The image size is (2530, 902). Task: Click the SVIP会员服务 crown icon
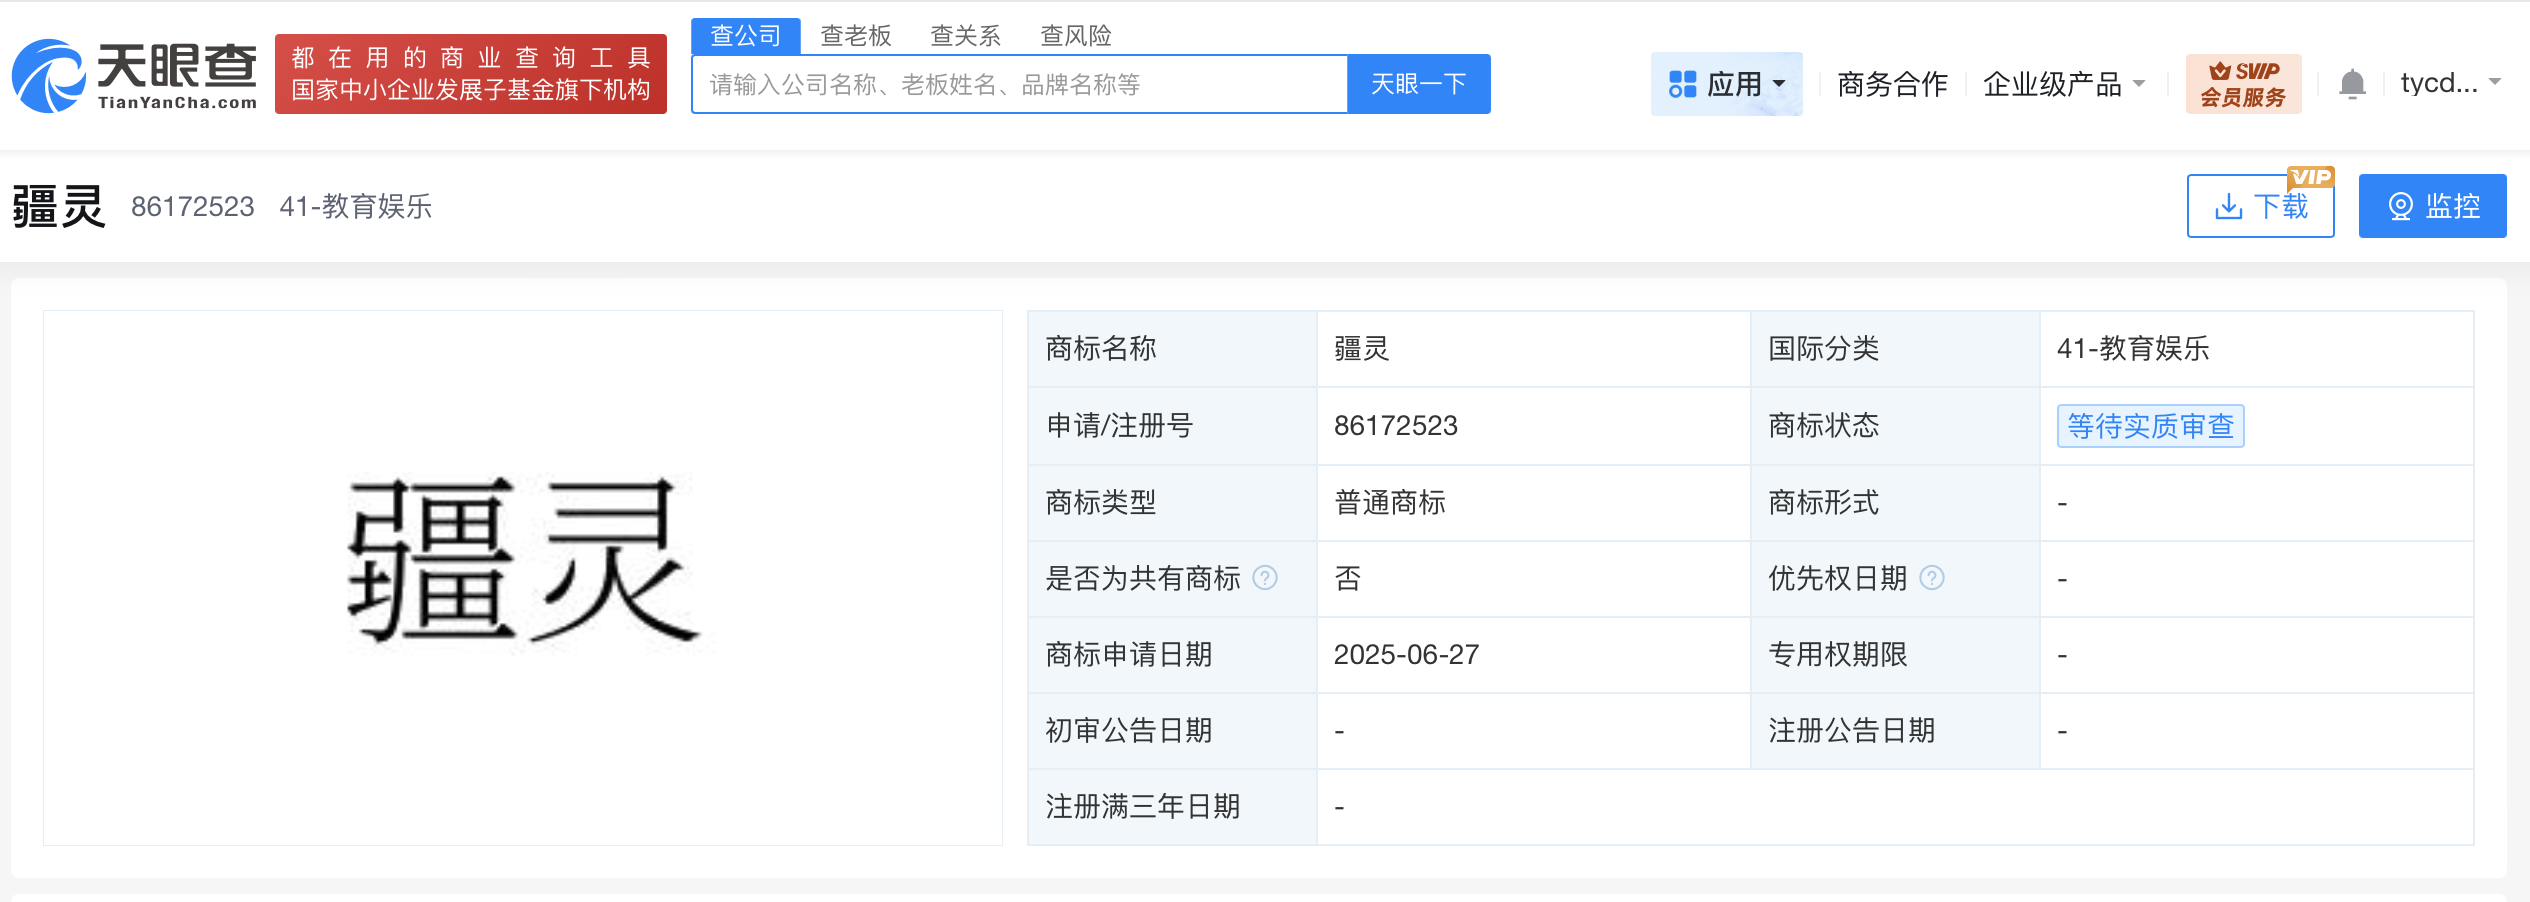pos(2222,70)
